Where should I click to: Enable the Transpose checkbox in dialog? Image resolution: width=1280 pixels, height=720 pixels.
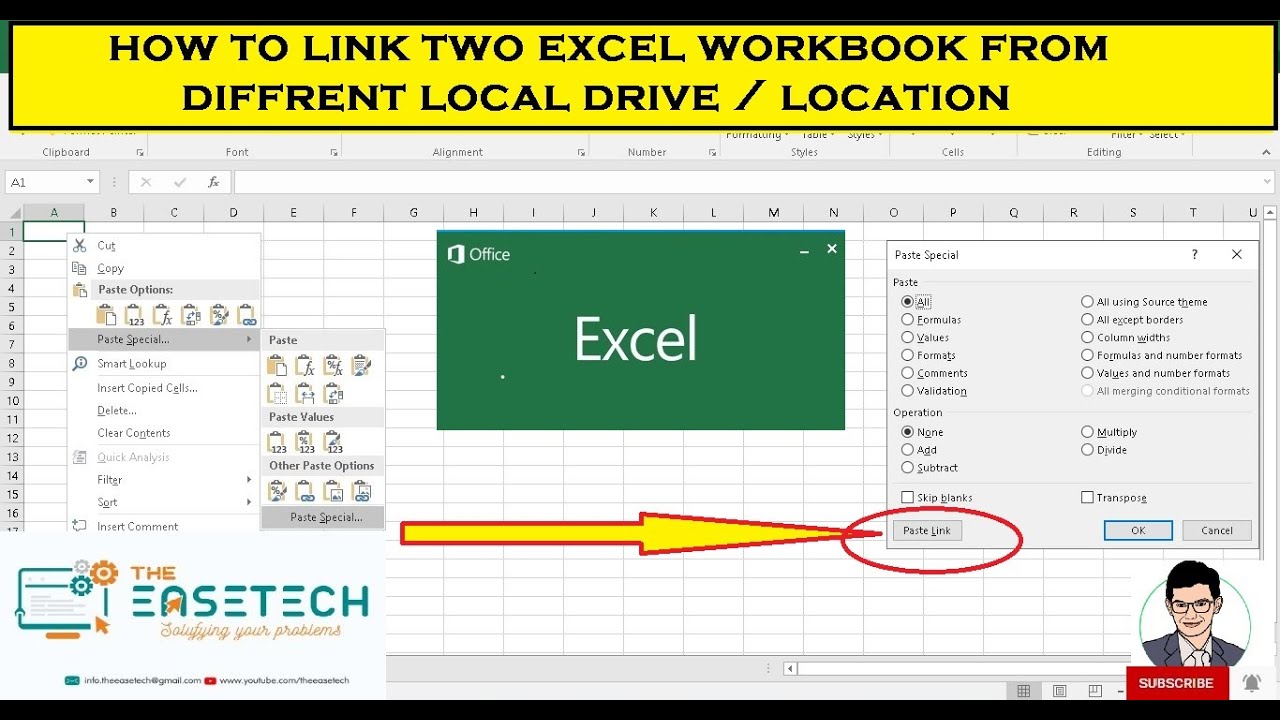[1087, 497]
